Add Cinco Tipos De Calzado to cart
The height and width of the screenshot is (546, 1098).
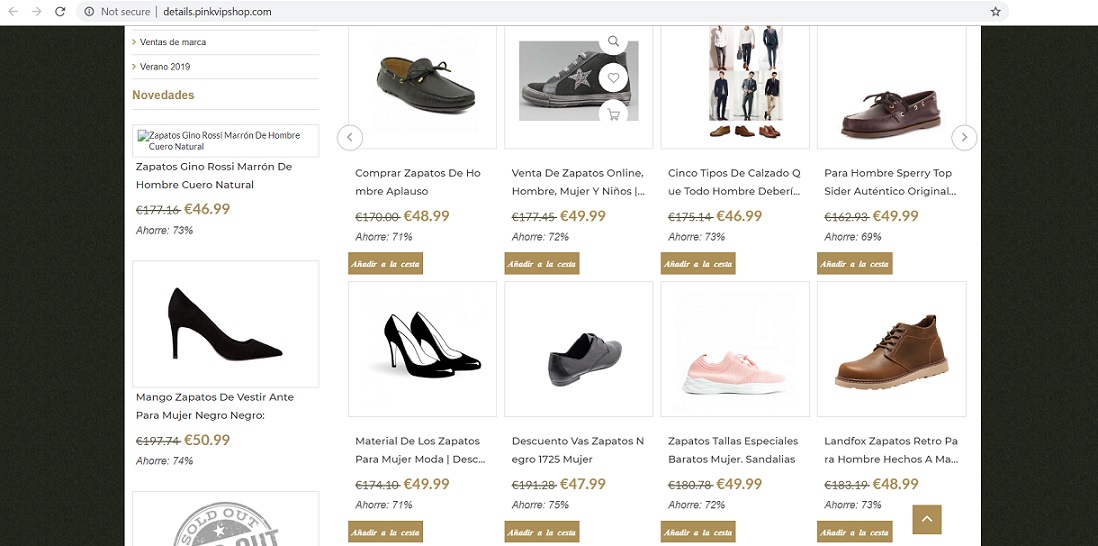[x=698, y=263]
